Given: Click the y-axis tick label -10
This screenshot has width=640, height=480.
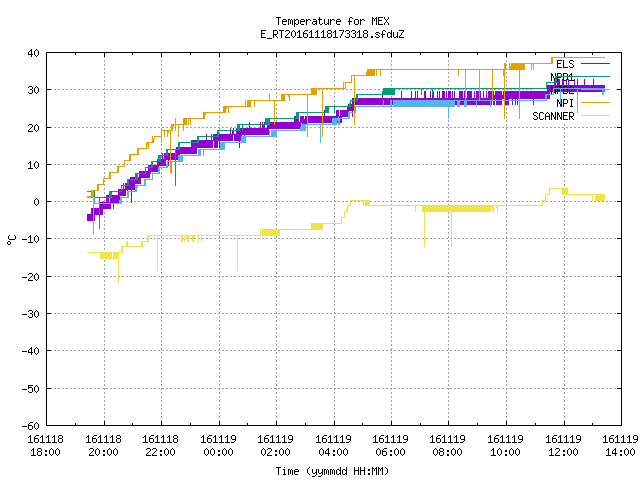Looking at the screenshot, I should tap(31, 239).
